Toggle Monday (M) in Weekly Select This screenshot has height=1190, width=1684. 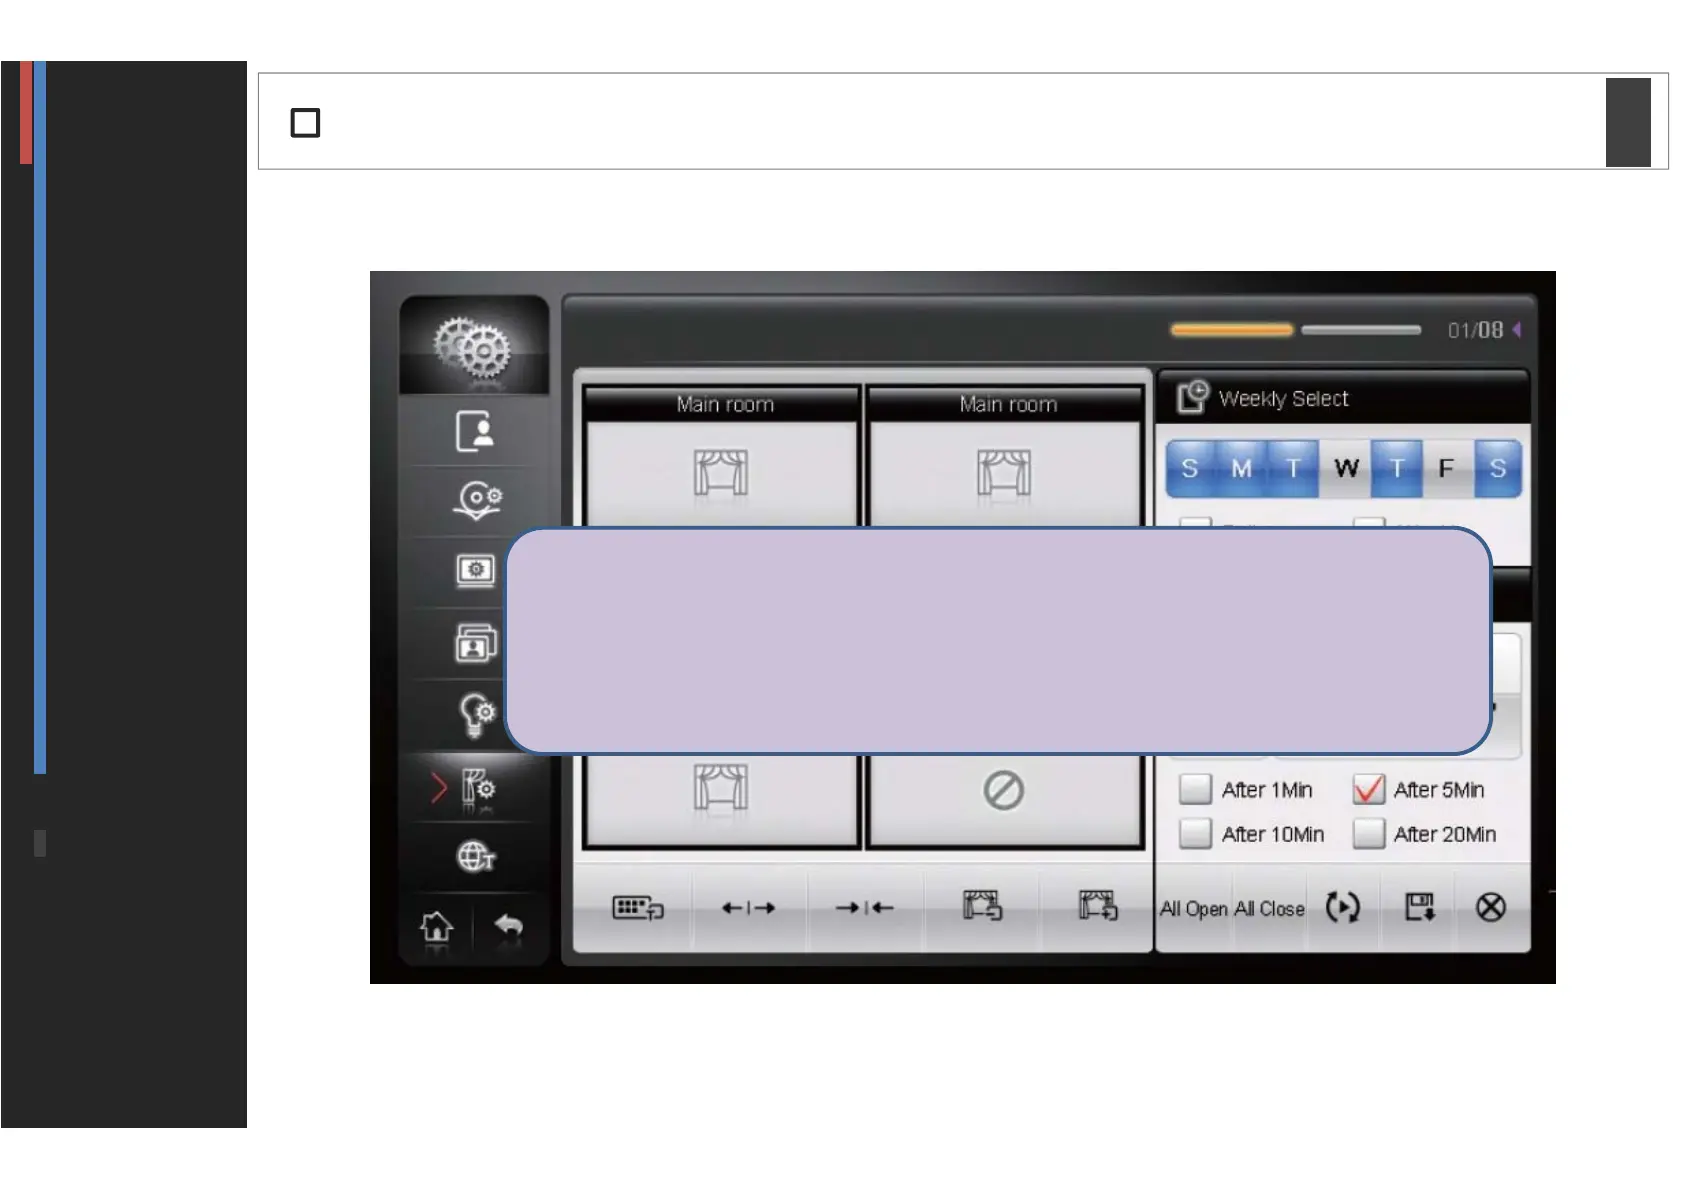[1241, 469]
